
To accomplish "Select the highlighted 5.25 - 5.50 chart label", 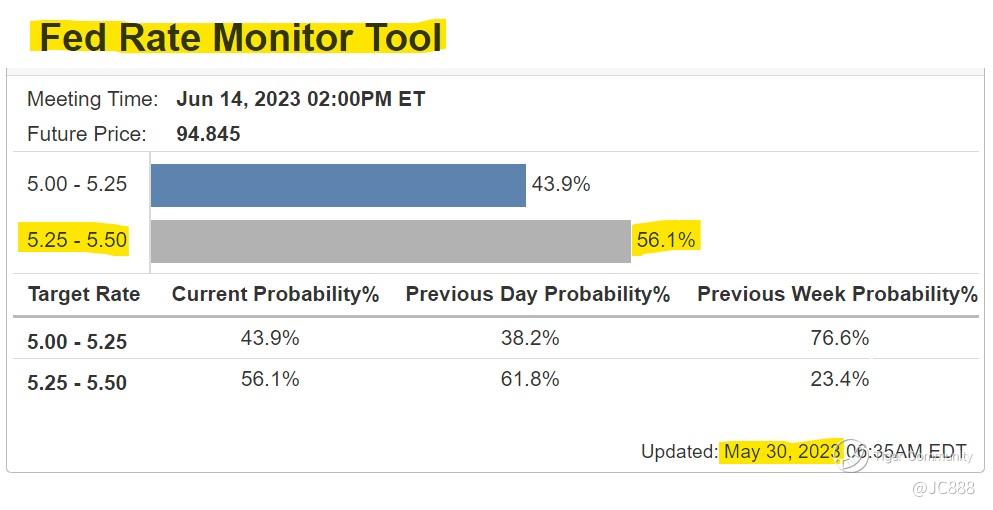I will [77, 240].
